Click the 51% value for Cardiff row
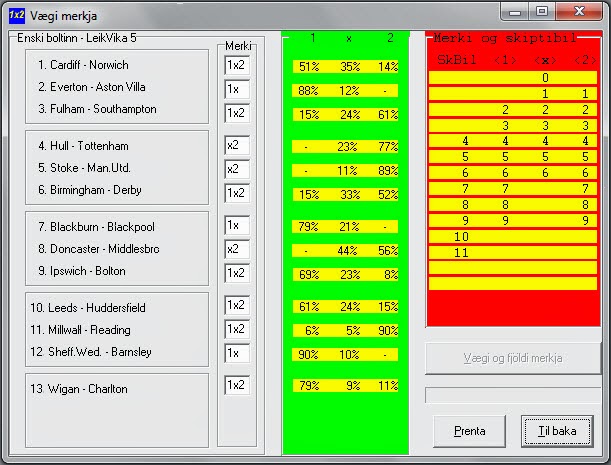611x465 pixels. (x=309, y=67)
